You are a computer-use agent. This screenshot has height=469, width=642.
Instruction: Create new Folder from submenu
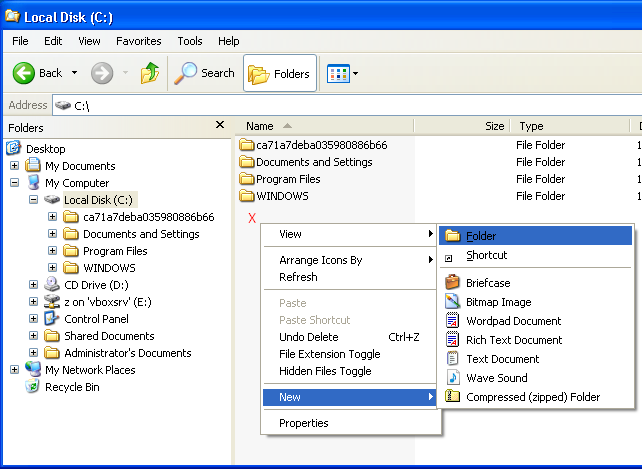[x=535, y=236]
